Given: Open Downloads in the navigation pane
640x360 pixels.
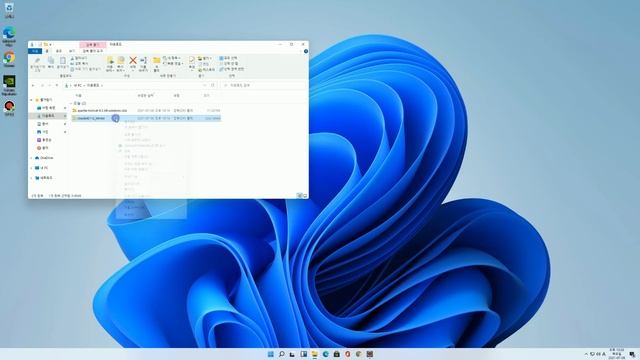Looking at the screenshot, I should click(48, 116).
